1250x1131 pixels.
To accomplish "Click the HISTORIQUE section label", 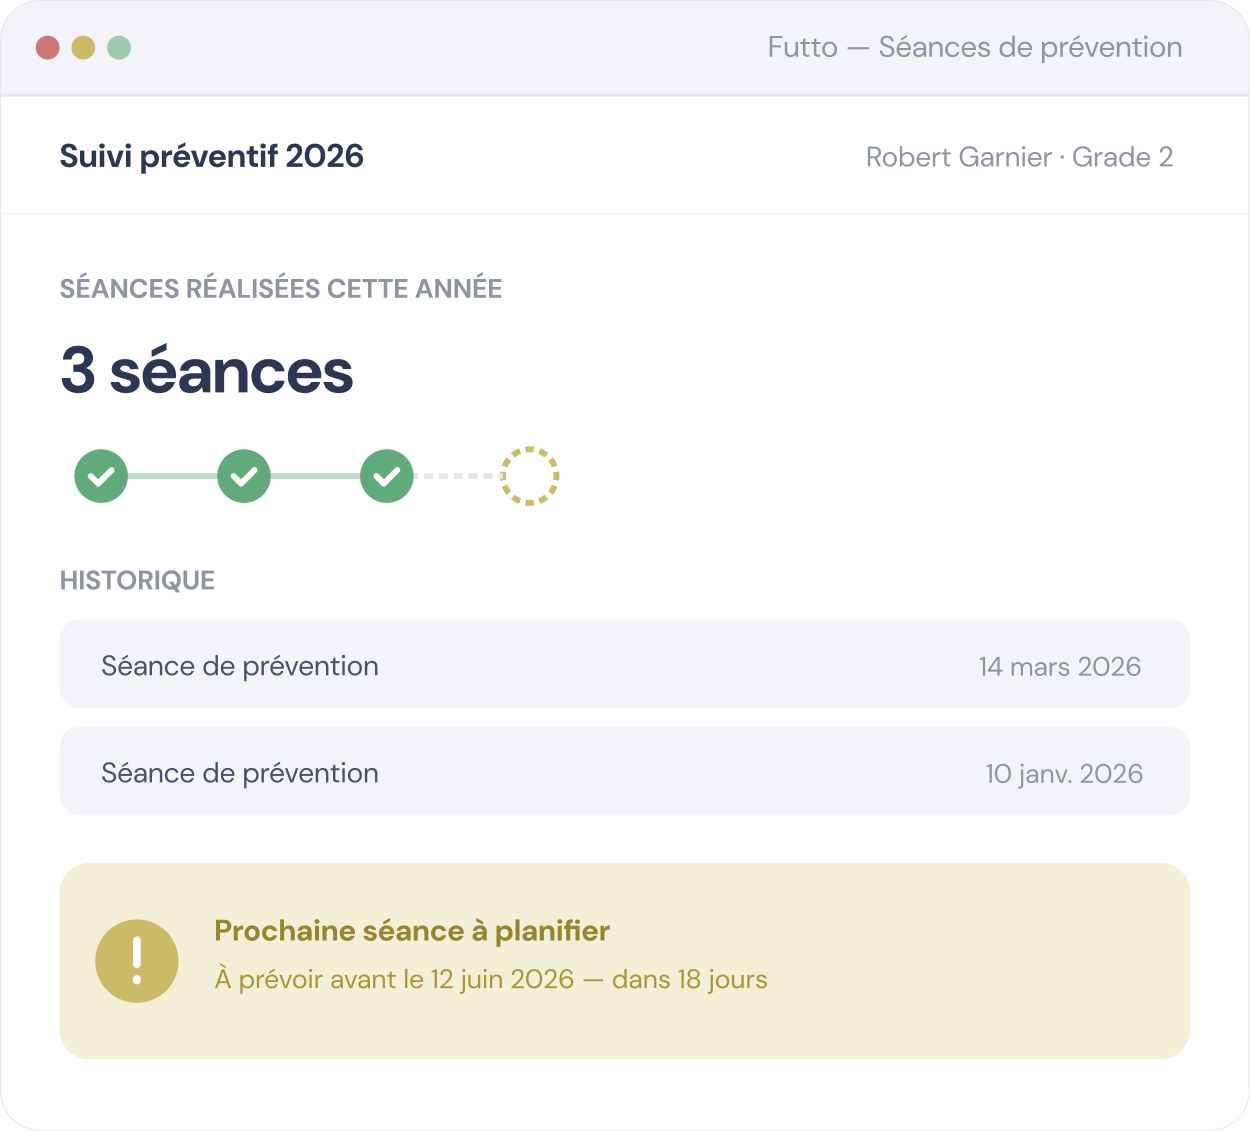I will tap(138, 581).
